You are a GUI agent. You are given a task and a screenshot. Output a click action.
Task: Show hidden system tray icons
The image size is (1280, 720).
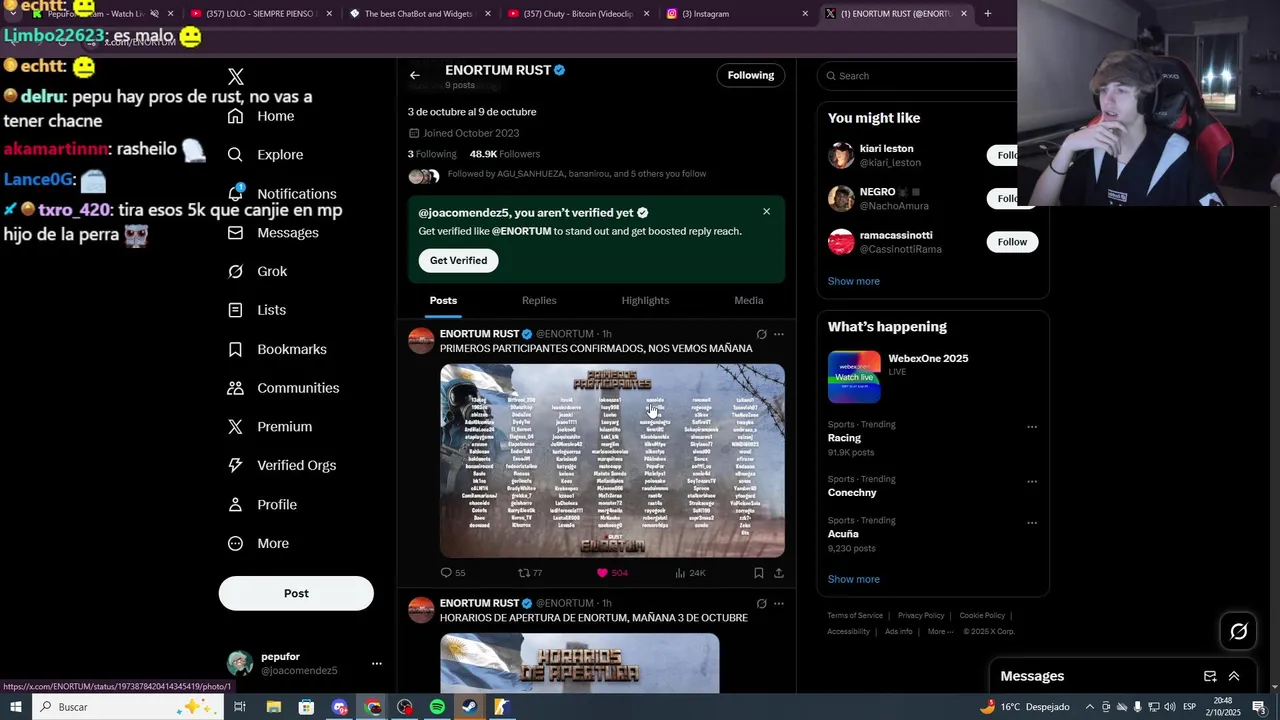[x=1089, y=707]
